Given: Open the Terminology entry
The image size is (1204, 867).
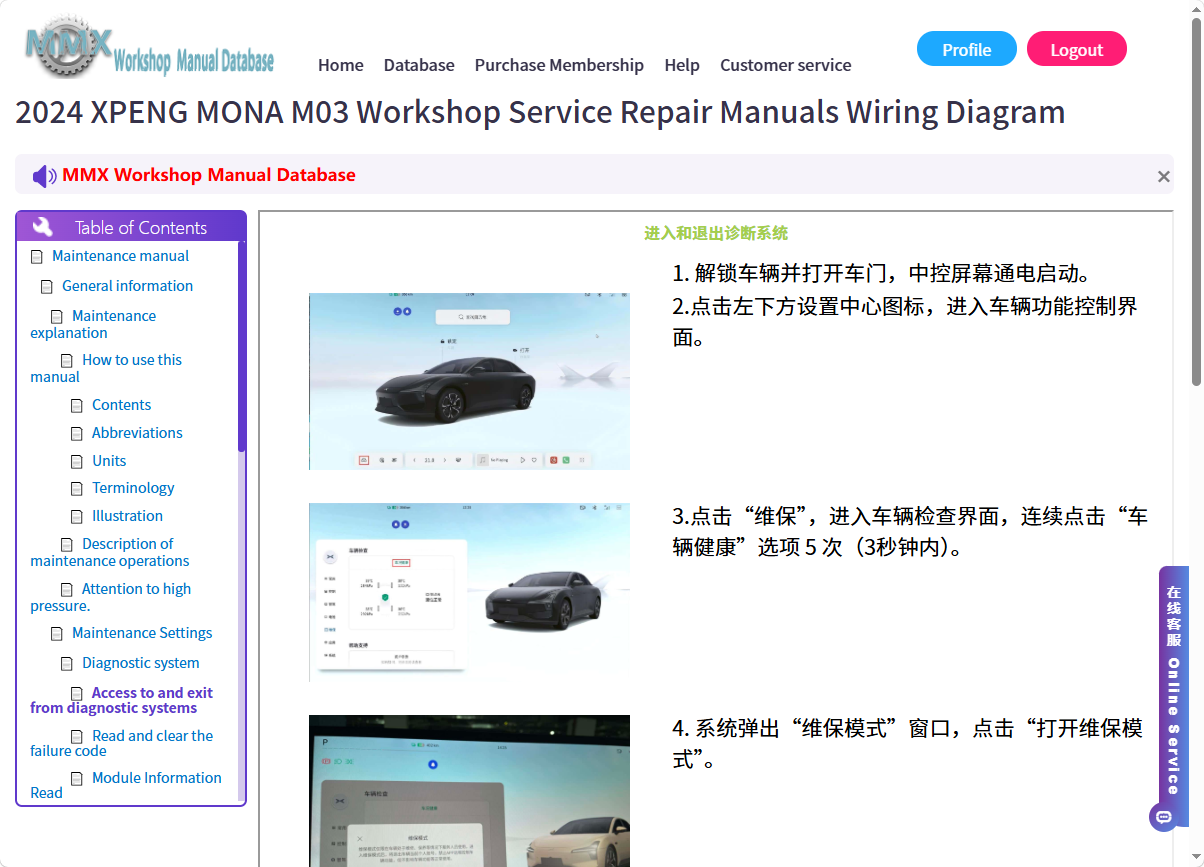Looking at the screenshot, I should [x=133, y=488].
